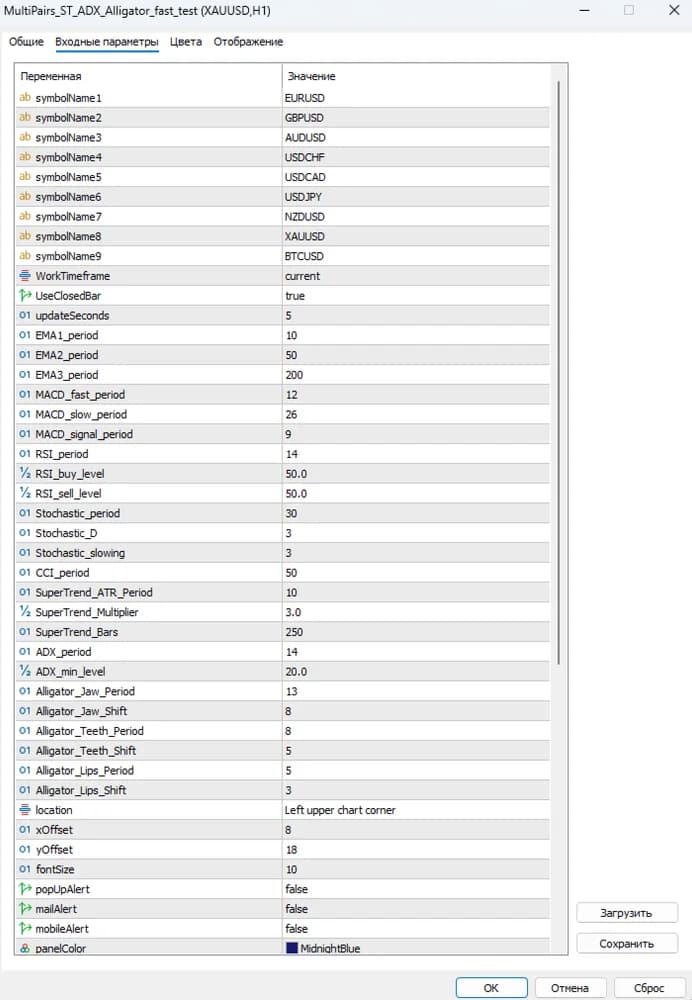This screenshot has height=1000, width=692.
Task: Click the parameter list vertical scrollbar
Action: (559, 373)
